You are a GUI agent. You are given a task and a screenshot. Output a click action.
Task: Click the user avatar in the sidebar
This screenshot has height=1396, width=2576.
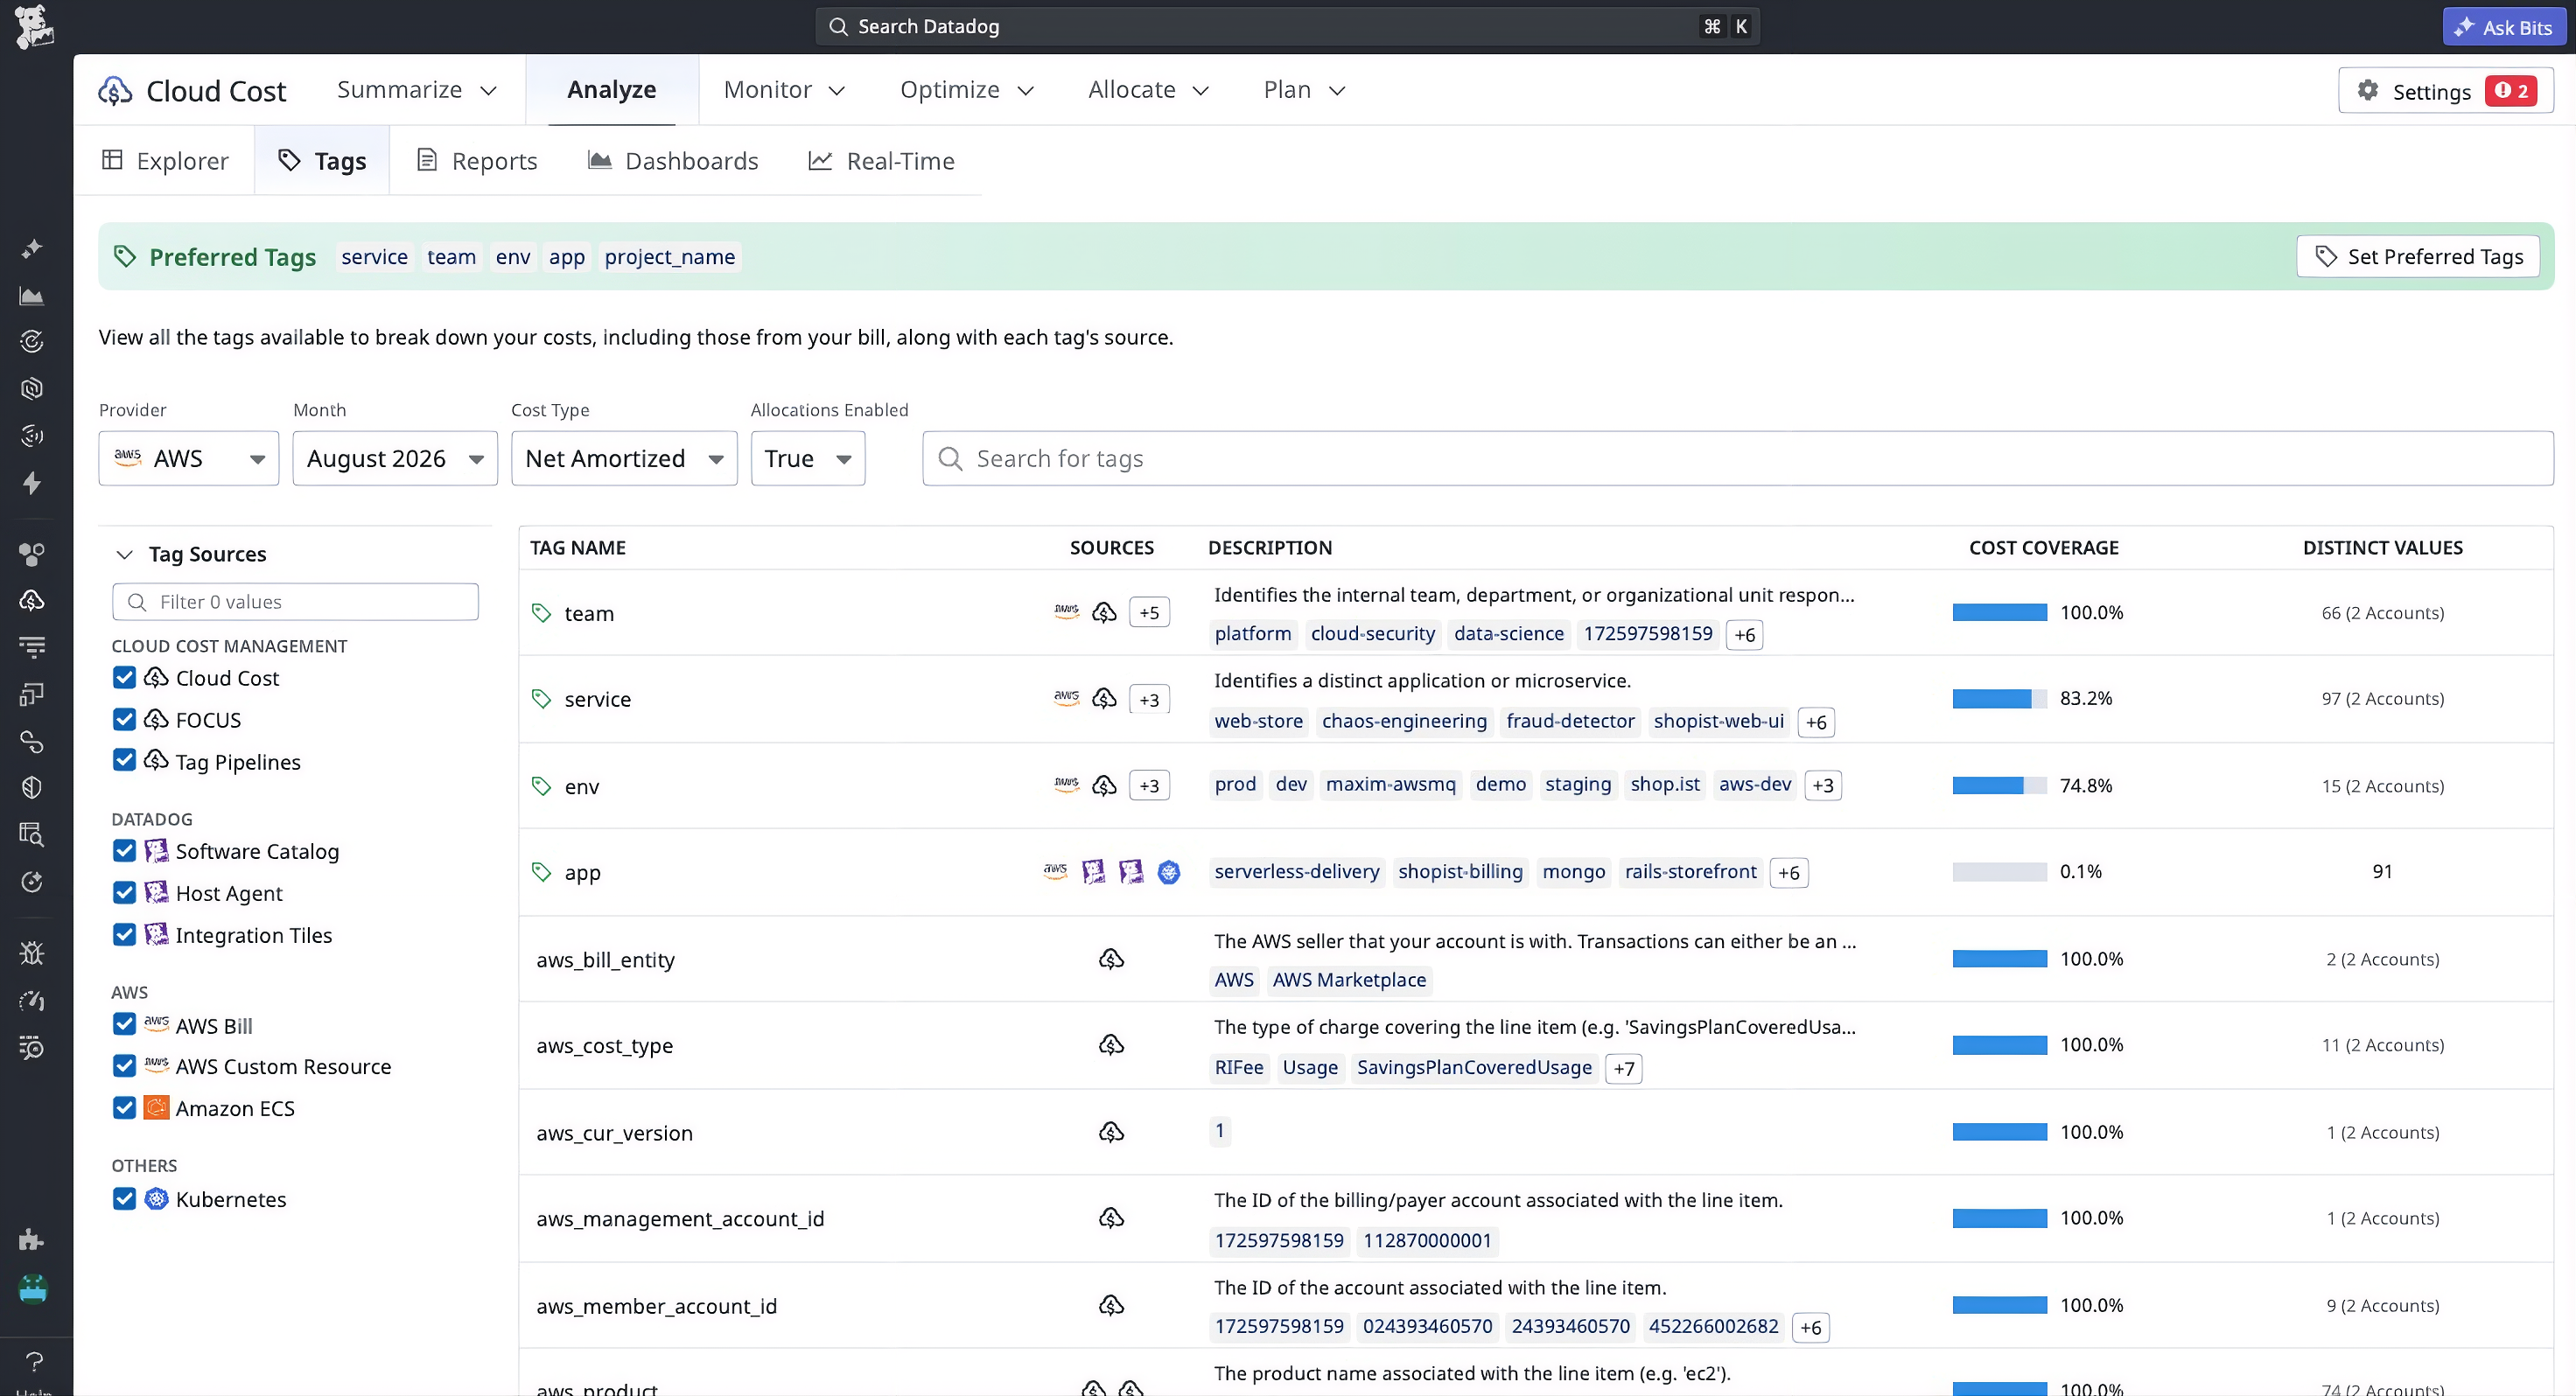33,1289
